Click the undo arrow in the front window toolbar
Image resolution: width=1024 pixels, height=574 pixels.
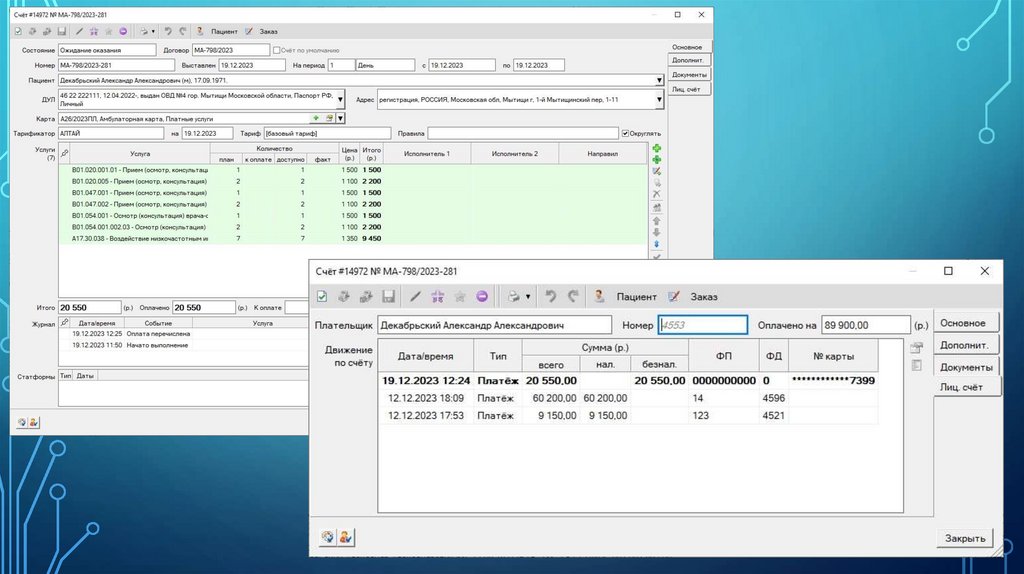click(551, 297)
